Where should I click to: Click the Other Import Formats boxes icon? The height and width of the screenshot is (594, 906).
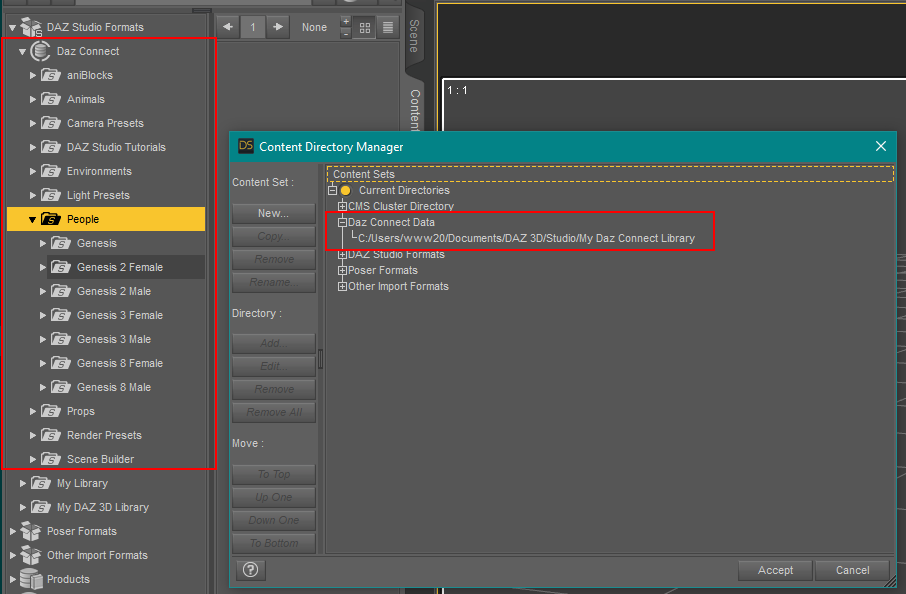point(31,555)
